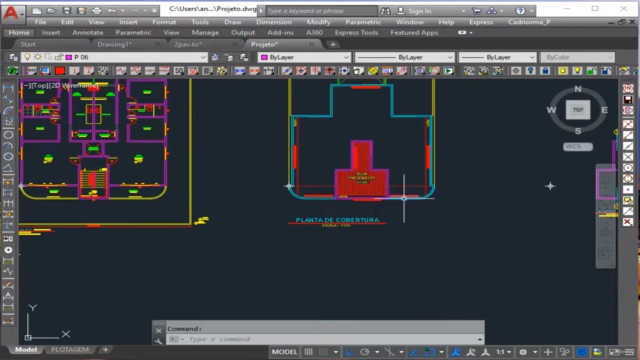The image size is (640, 360).
Task: Expand the layer dropdown showing P 06
Action: [x=203, y=57]
